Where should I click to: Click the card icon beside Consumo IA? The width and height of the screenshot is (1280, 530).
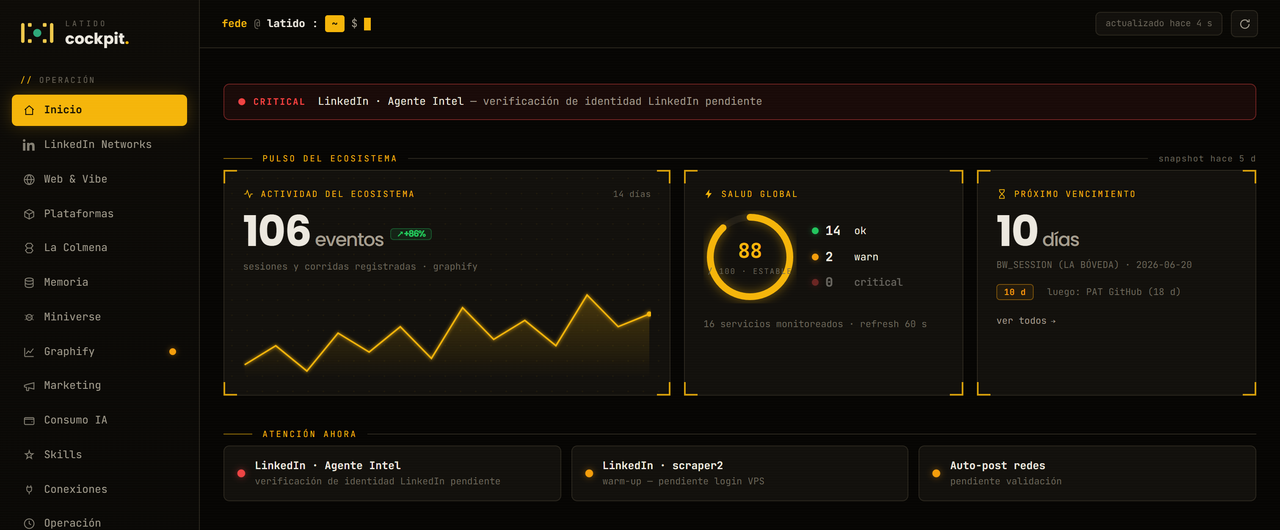29,421
